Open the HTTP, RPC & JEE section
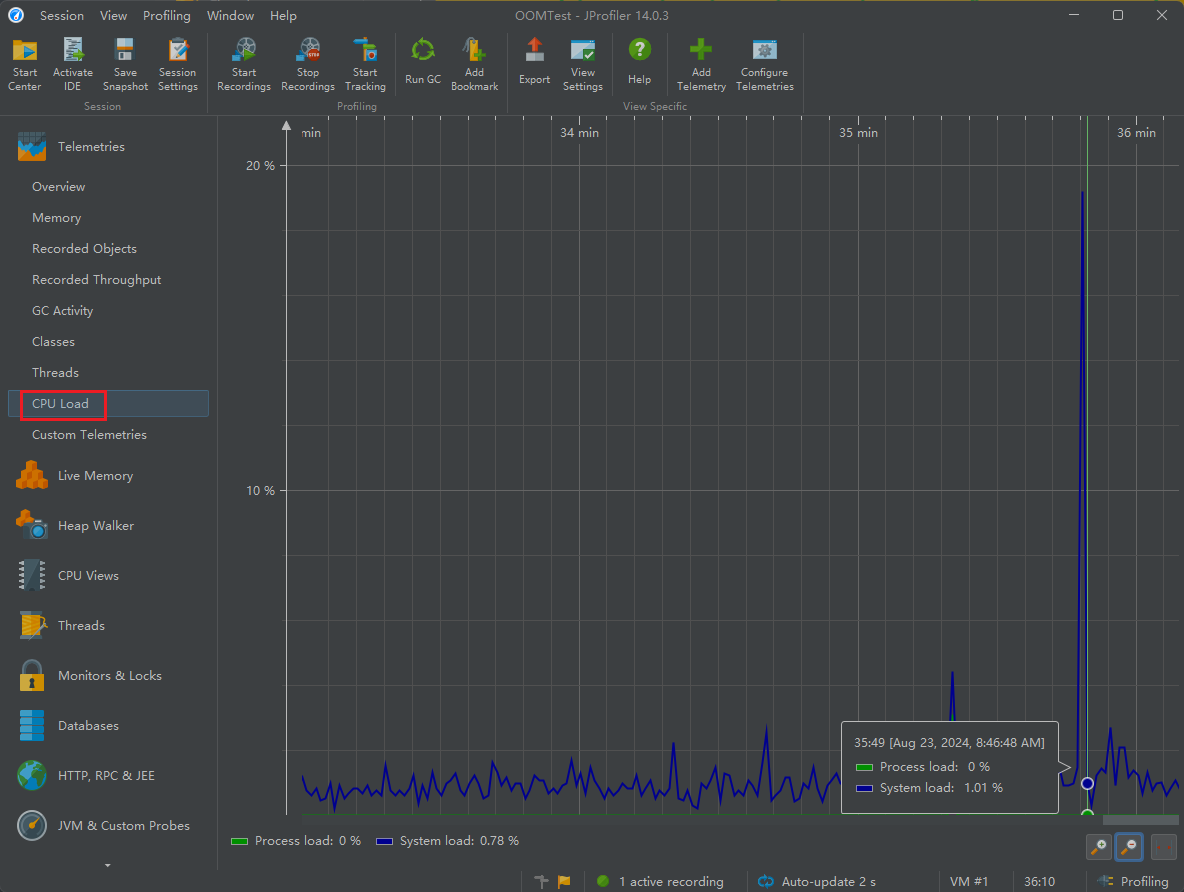This screenshot has height=892, width=1184. click(86, 776)
